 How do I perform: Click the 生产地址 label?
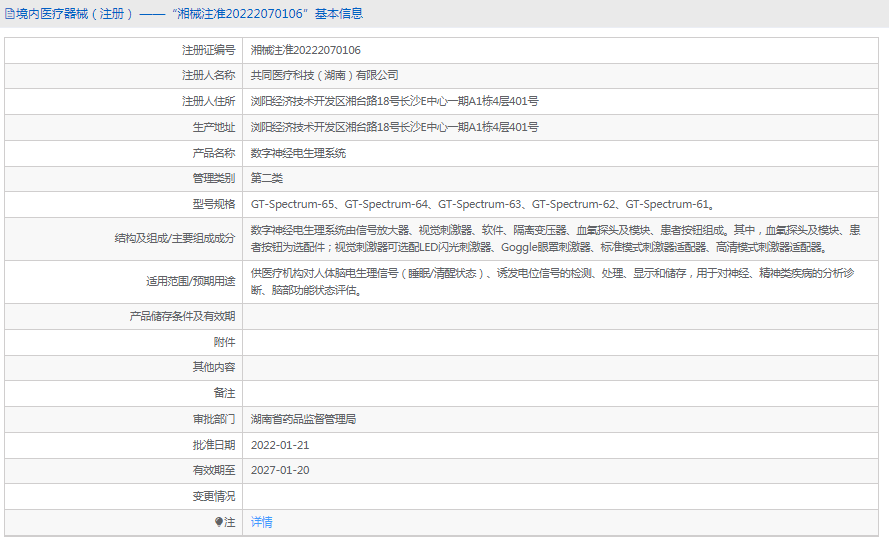point(214,128)
